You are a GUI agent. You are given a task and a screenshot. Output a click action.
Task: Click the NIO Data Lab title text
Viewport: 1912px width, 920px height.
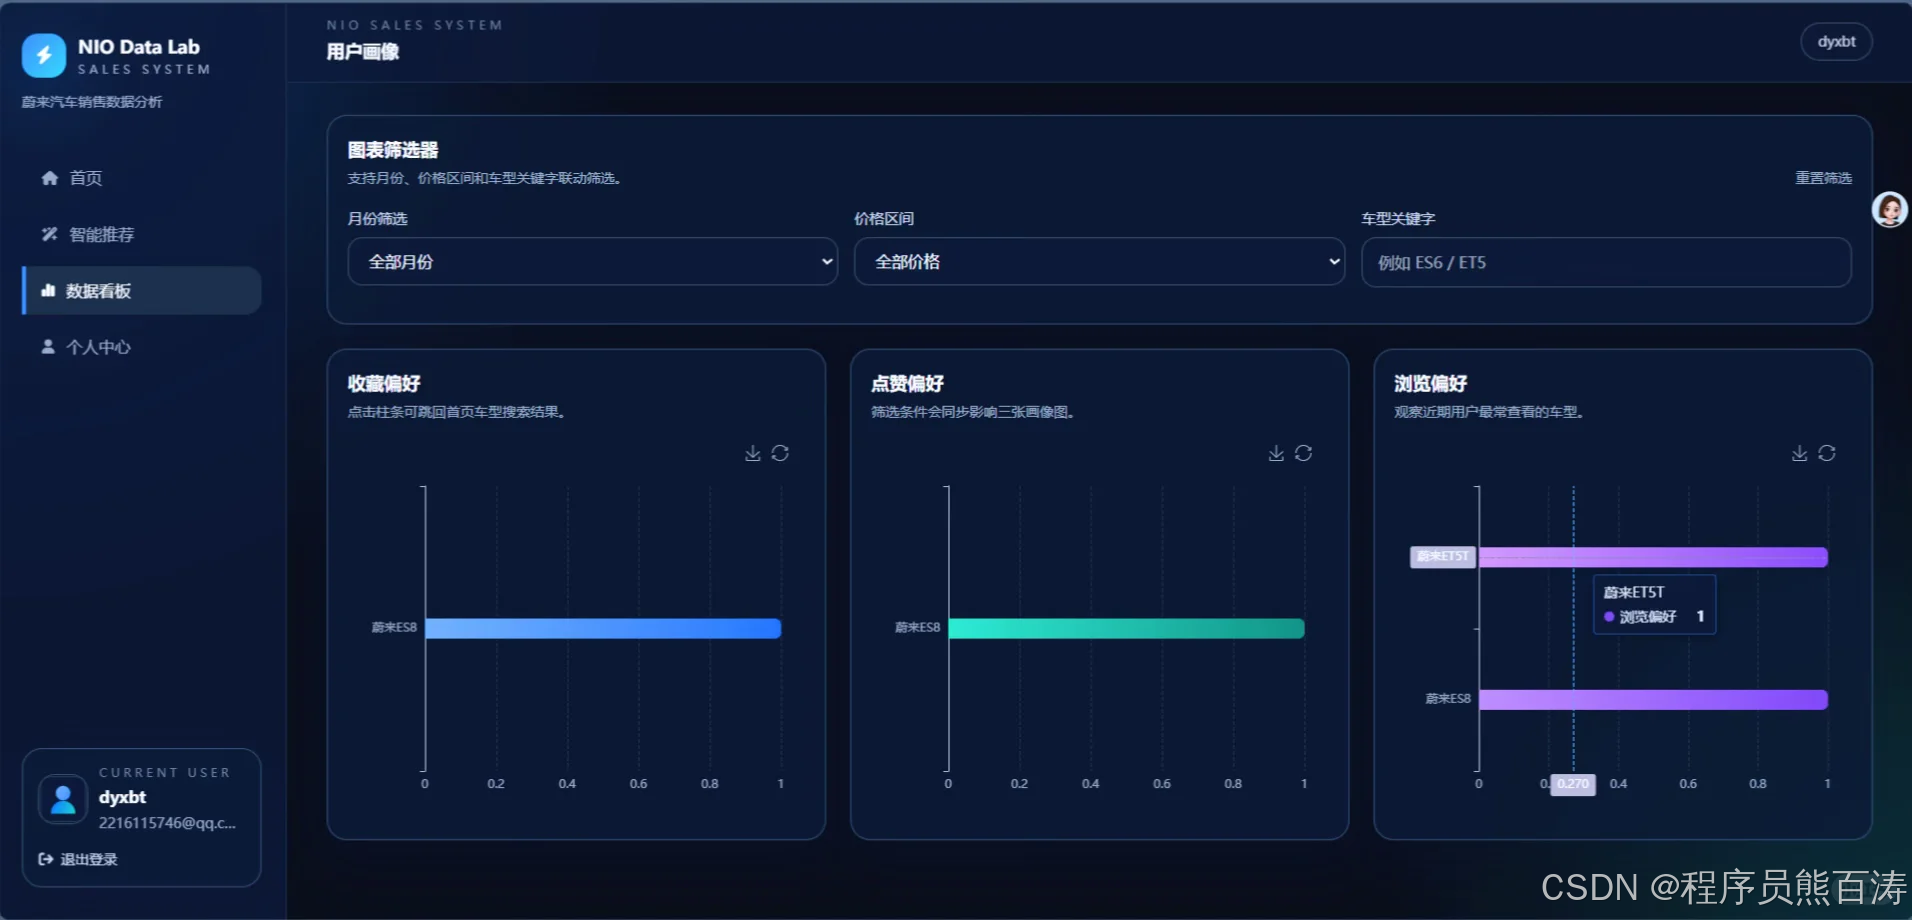[139, 47]
